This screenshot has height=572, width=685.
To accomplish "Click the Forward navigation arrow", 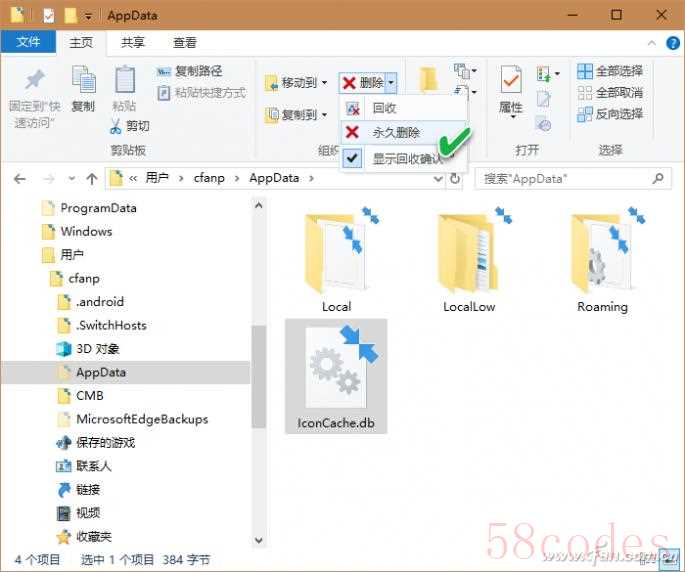I will [49, 179].
